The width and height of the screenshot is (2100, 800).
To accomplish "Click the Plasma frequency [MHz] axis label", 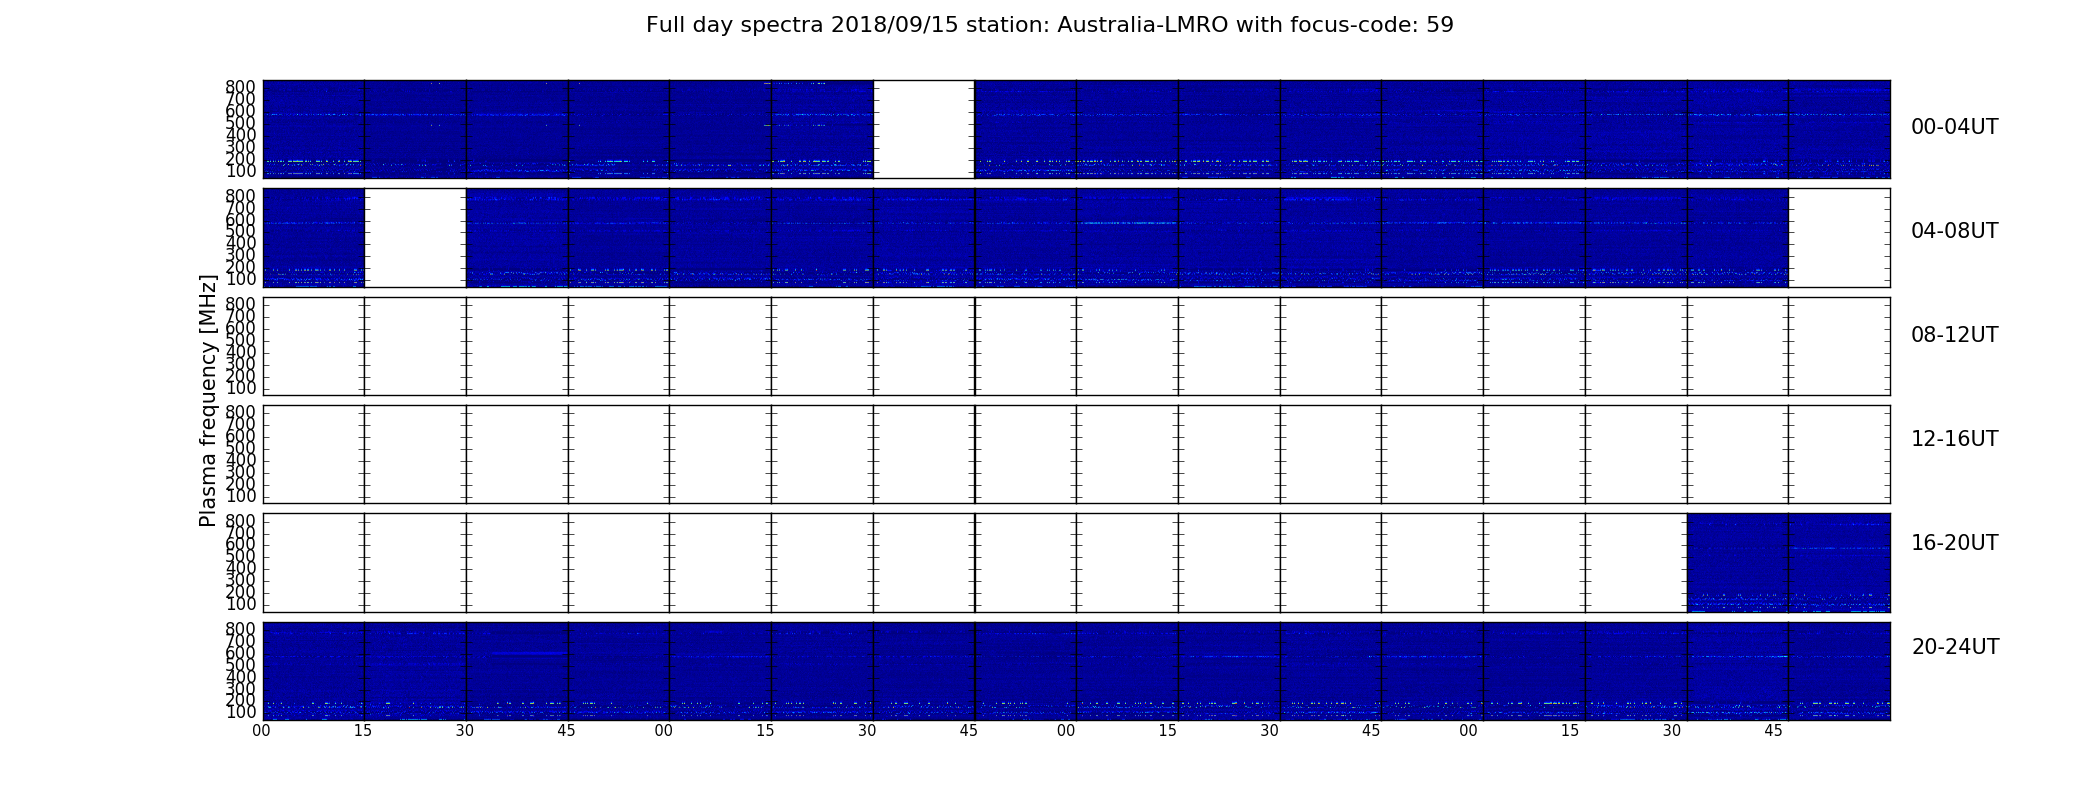I will click(208, 400).
